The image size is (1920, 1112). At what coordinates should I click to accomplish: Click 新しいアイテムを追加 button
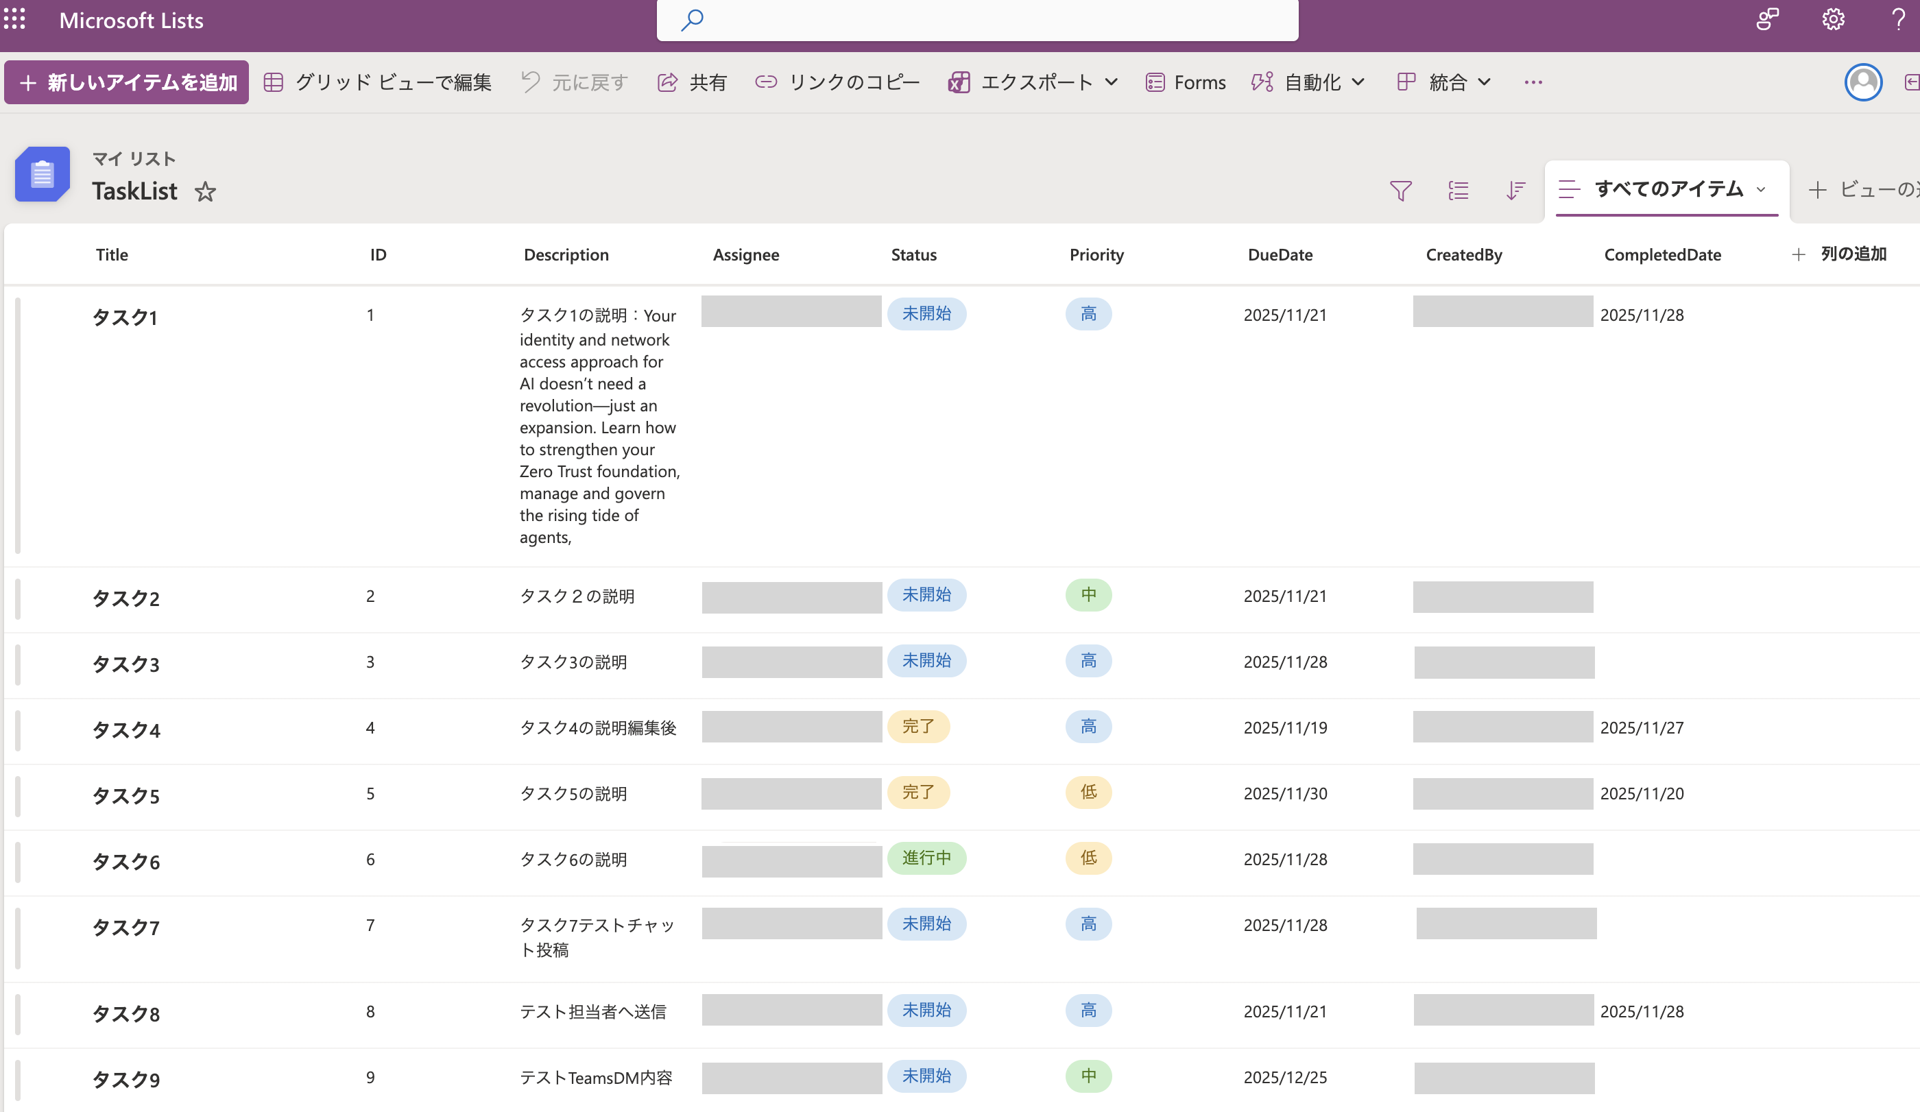tap(127, 82)
